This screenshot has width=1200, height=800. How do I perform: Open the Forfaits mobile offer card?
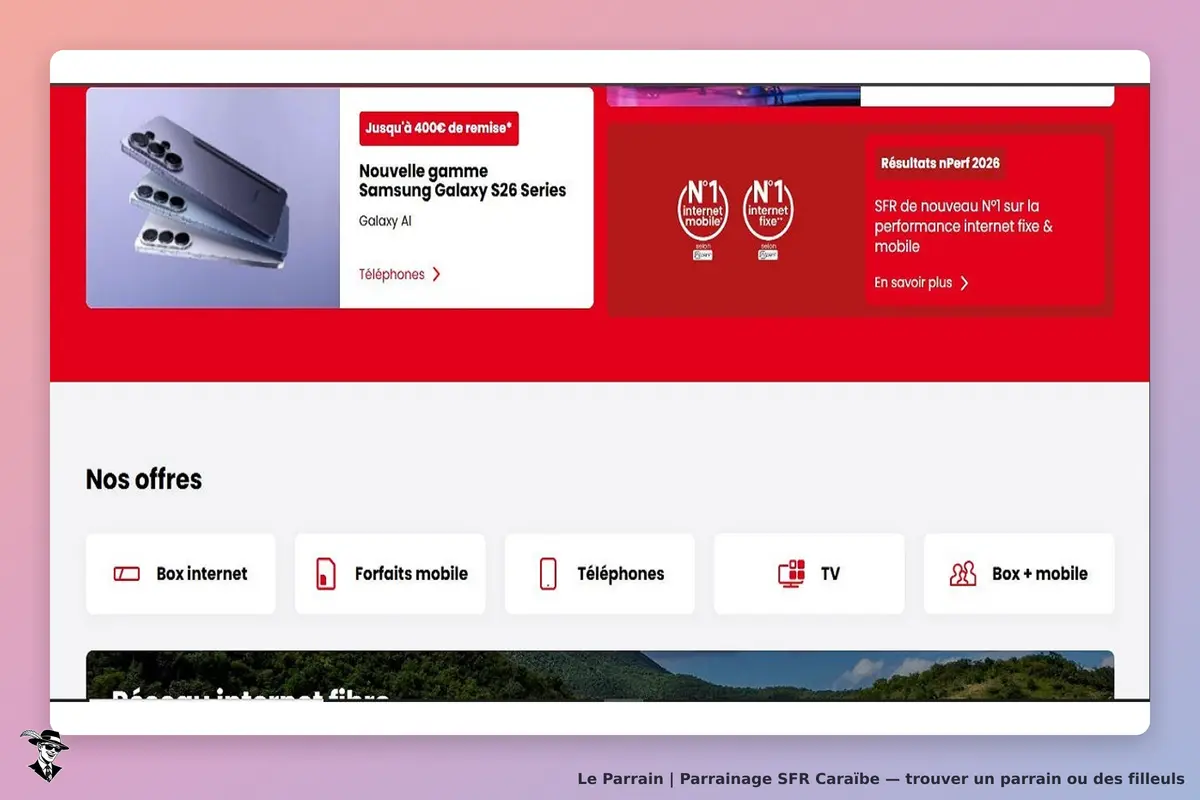[x=390, y=574]
